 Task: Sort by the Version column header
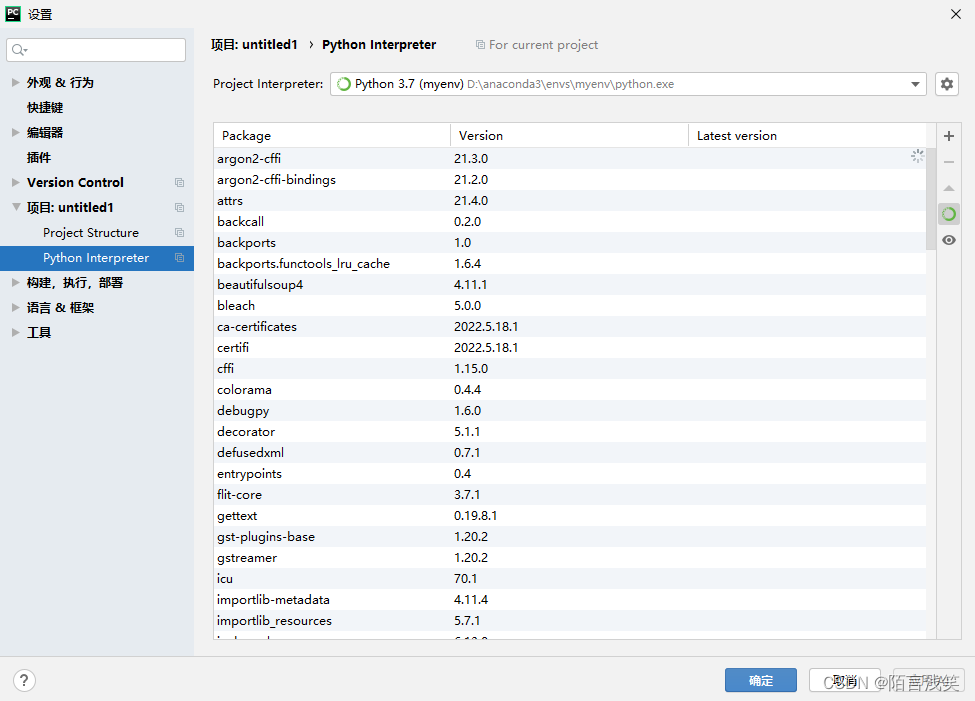click(x=569, y=136)
